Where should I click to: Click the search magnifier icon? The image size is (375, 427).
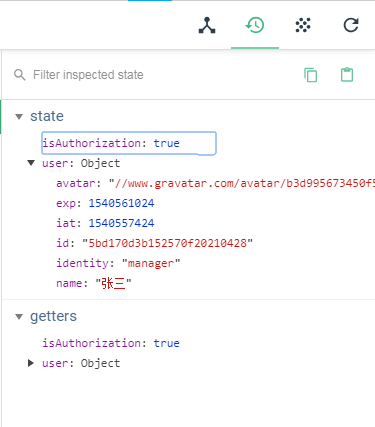pyautogui.click(x=20, y=75)
